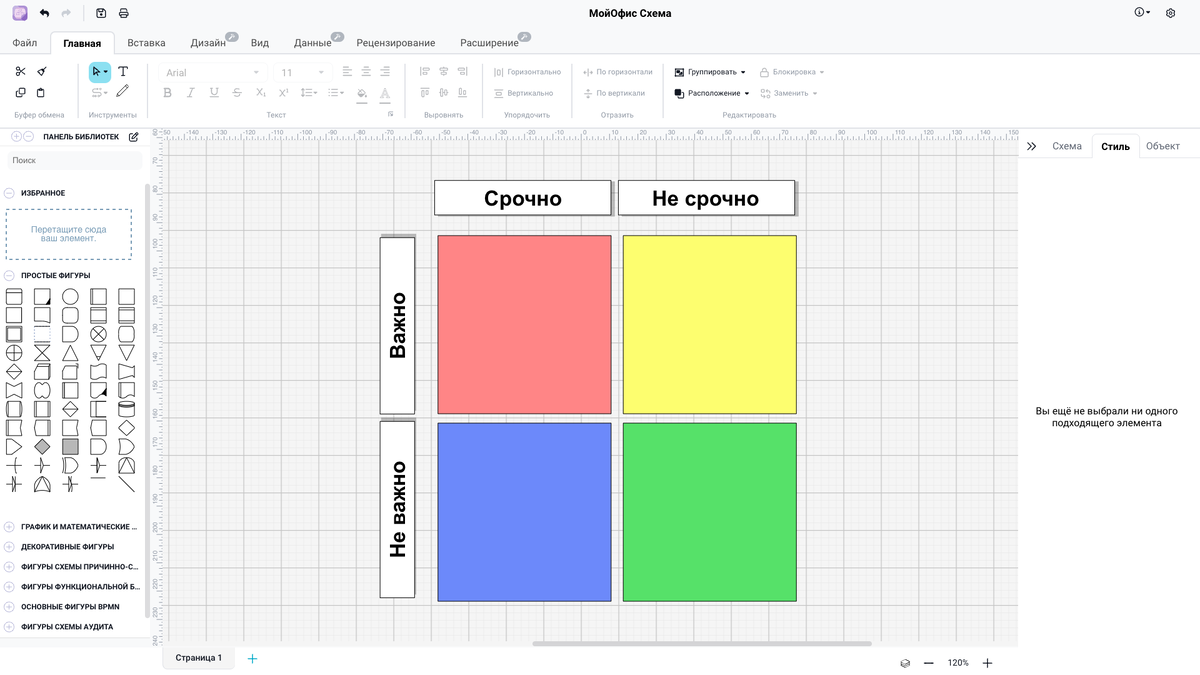This screenshot has height=675, width=1200.
Task: Click Вертикально distribute button
Action: pyautogui.click(x=524, y=93)
